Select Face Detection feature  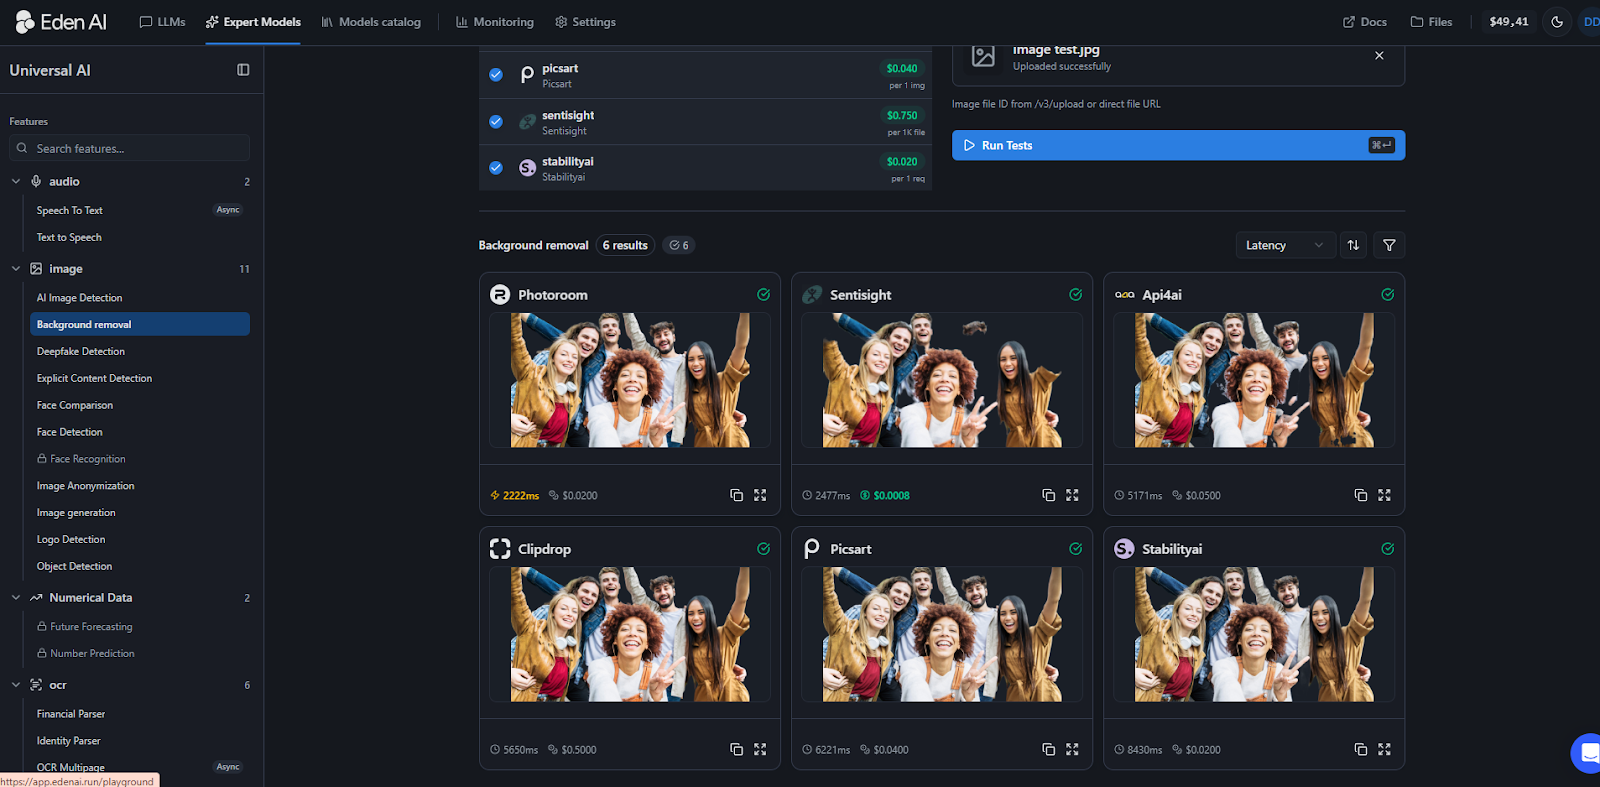(x=70, y=433)
